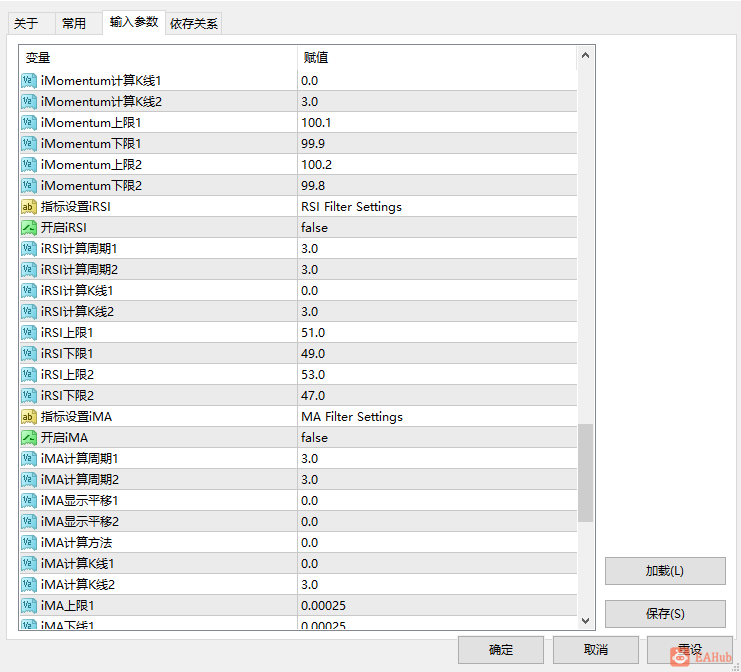Click the 赋值 column header
Image resolution: width=741 pixels, height=672 pixels.
[x=437, y=58]
